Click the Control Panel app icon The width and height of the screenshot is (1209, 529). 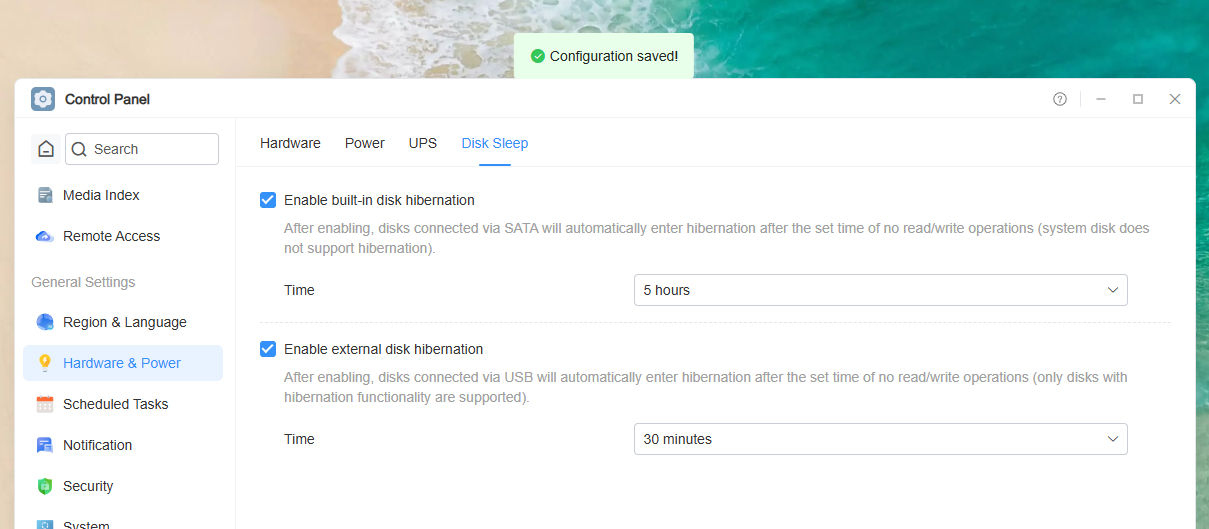tap(43, 99)
